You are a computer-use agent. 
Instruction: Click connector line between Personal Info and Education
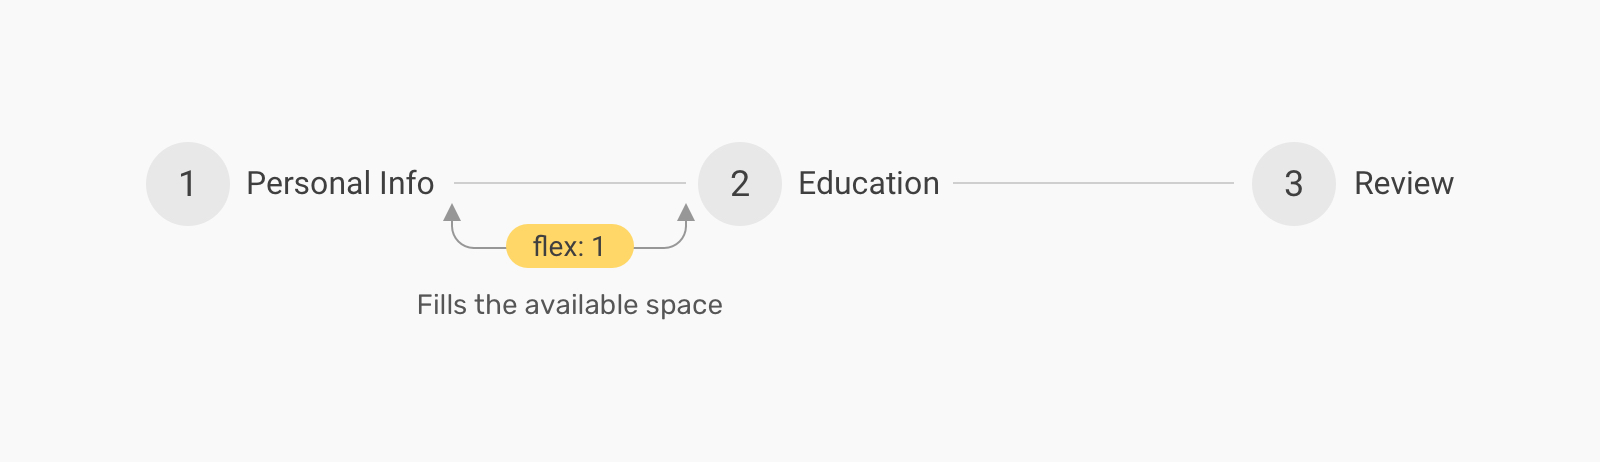(570, 183)
